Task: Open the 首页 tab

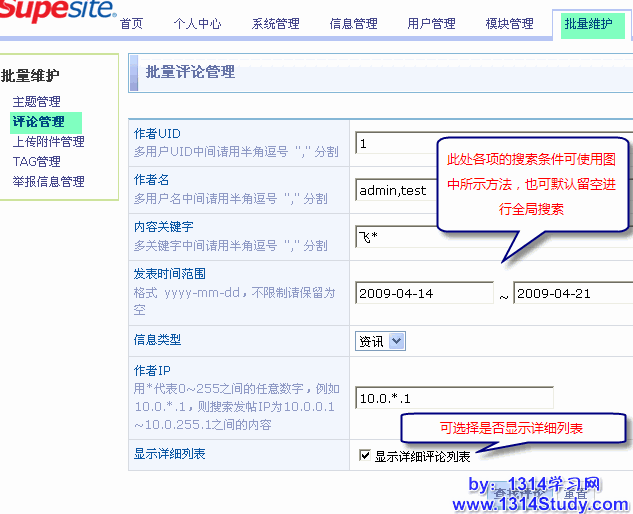Action: tap(131, 24)
